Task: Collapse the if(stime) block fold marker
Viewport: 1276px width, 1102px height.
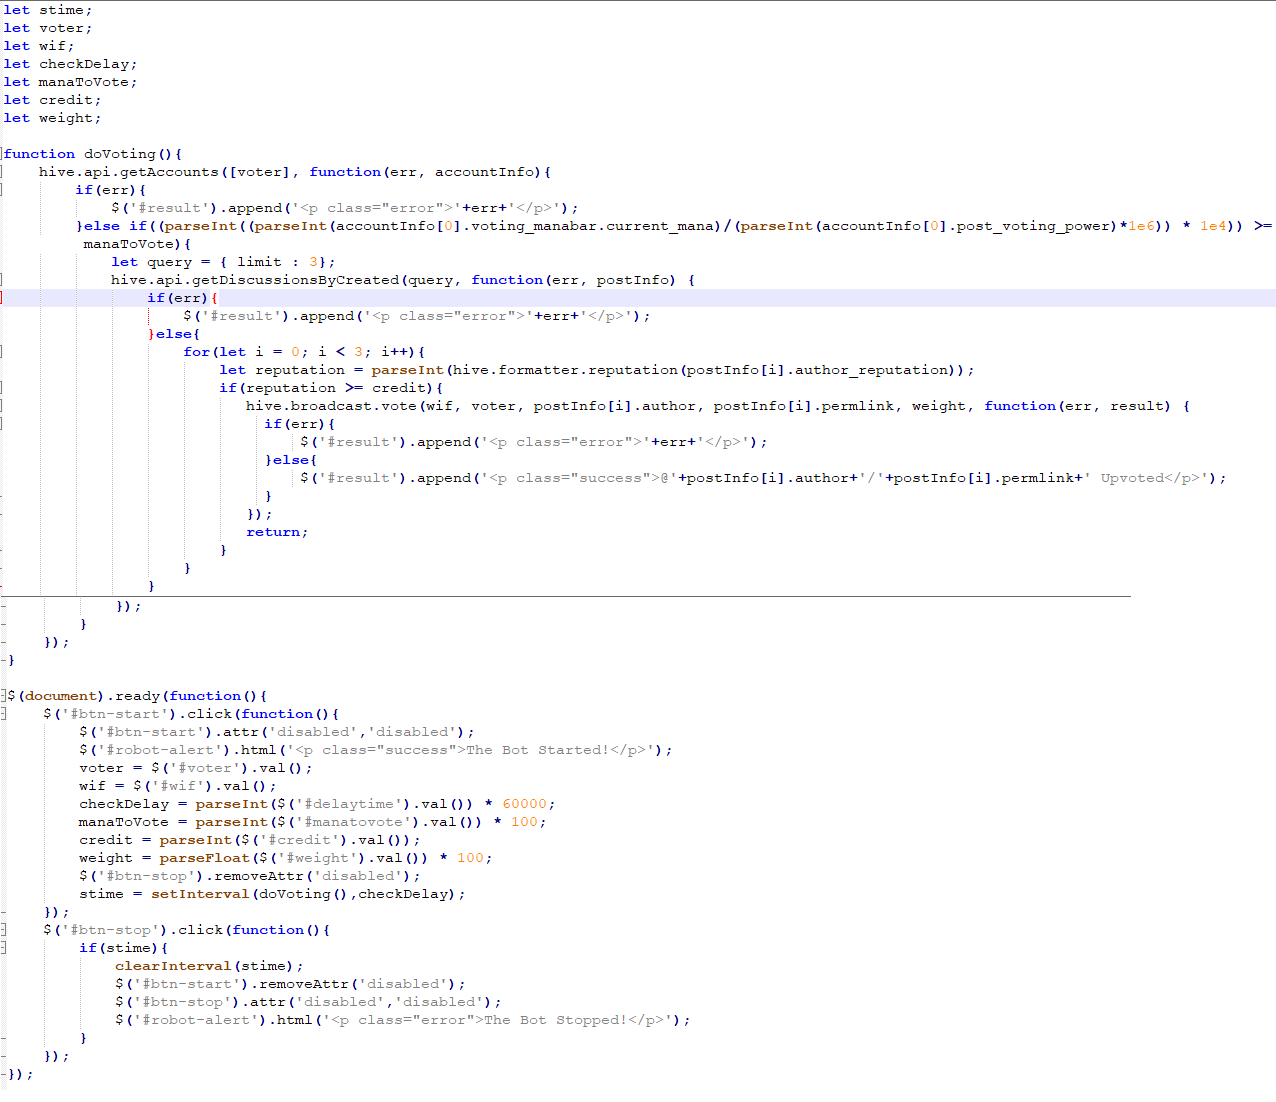Action: (3, 948)
